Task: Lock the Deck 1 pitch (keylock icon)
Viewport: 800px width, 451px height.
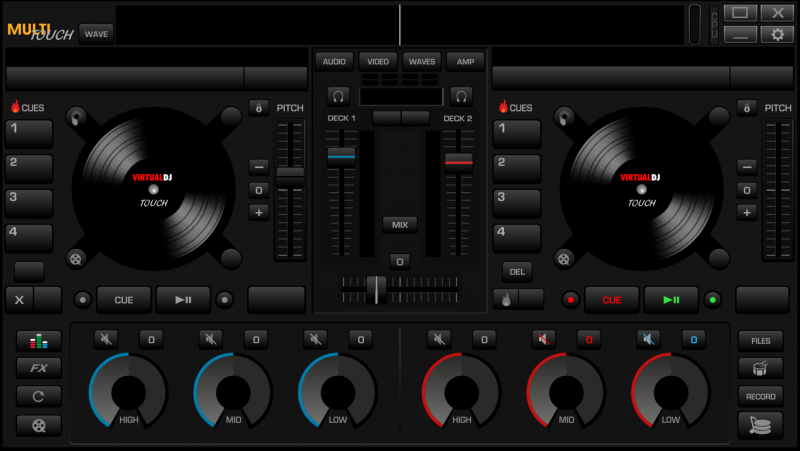Action: tap(259, 108)
